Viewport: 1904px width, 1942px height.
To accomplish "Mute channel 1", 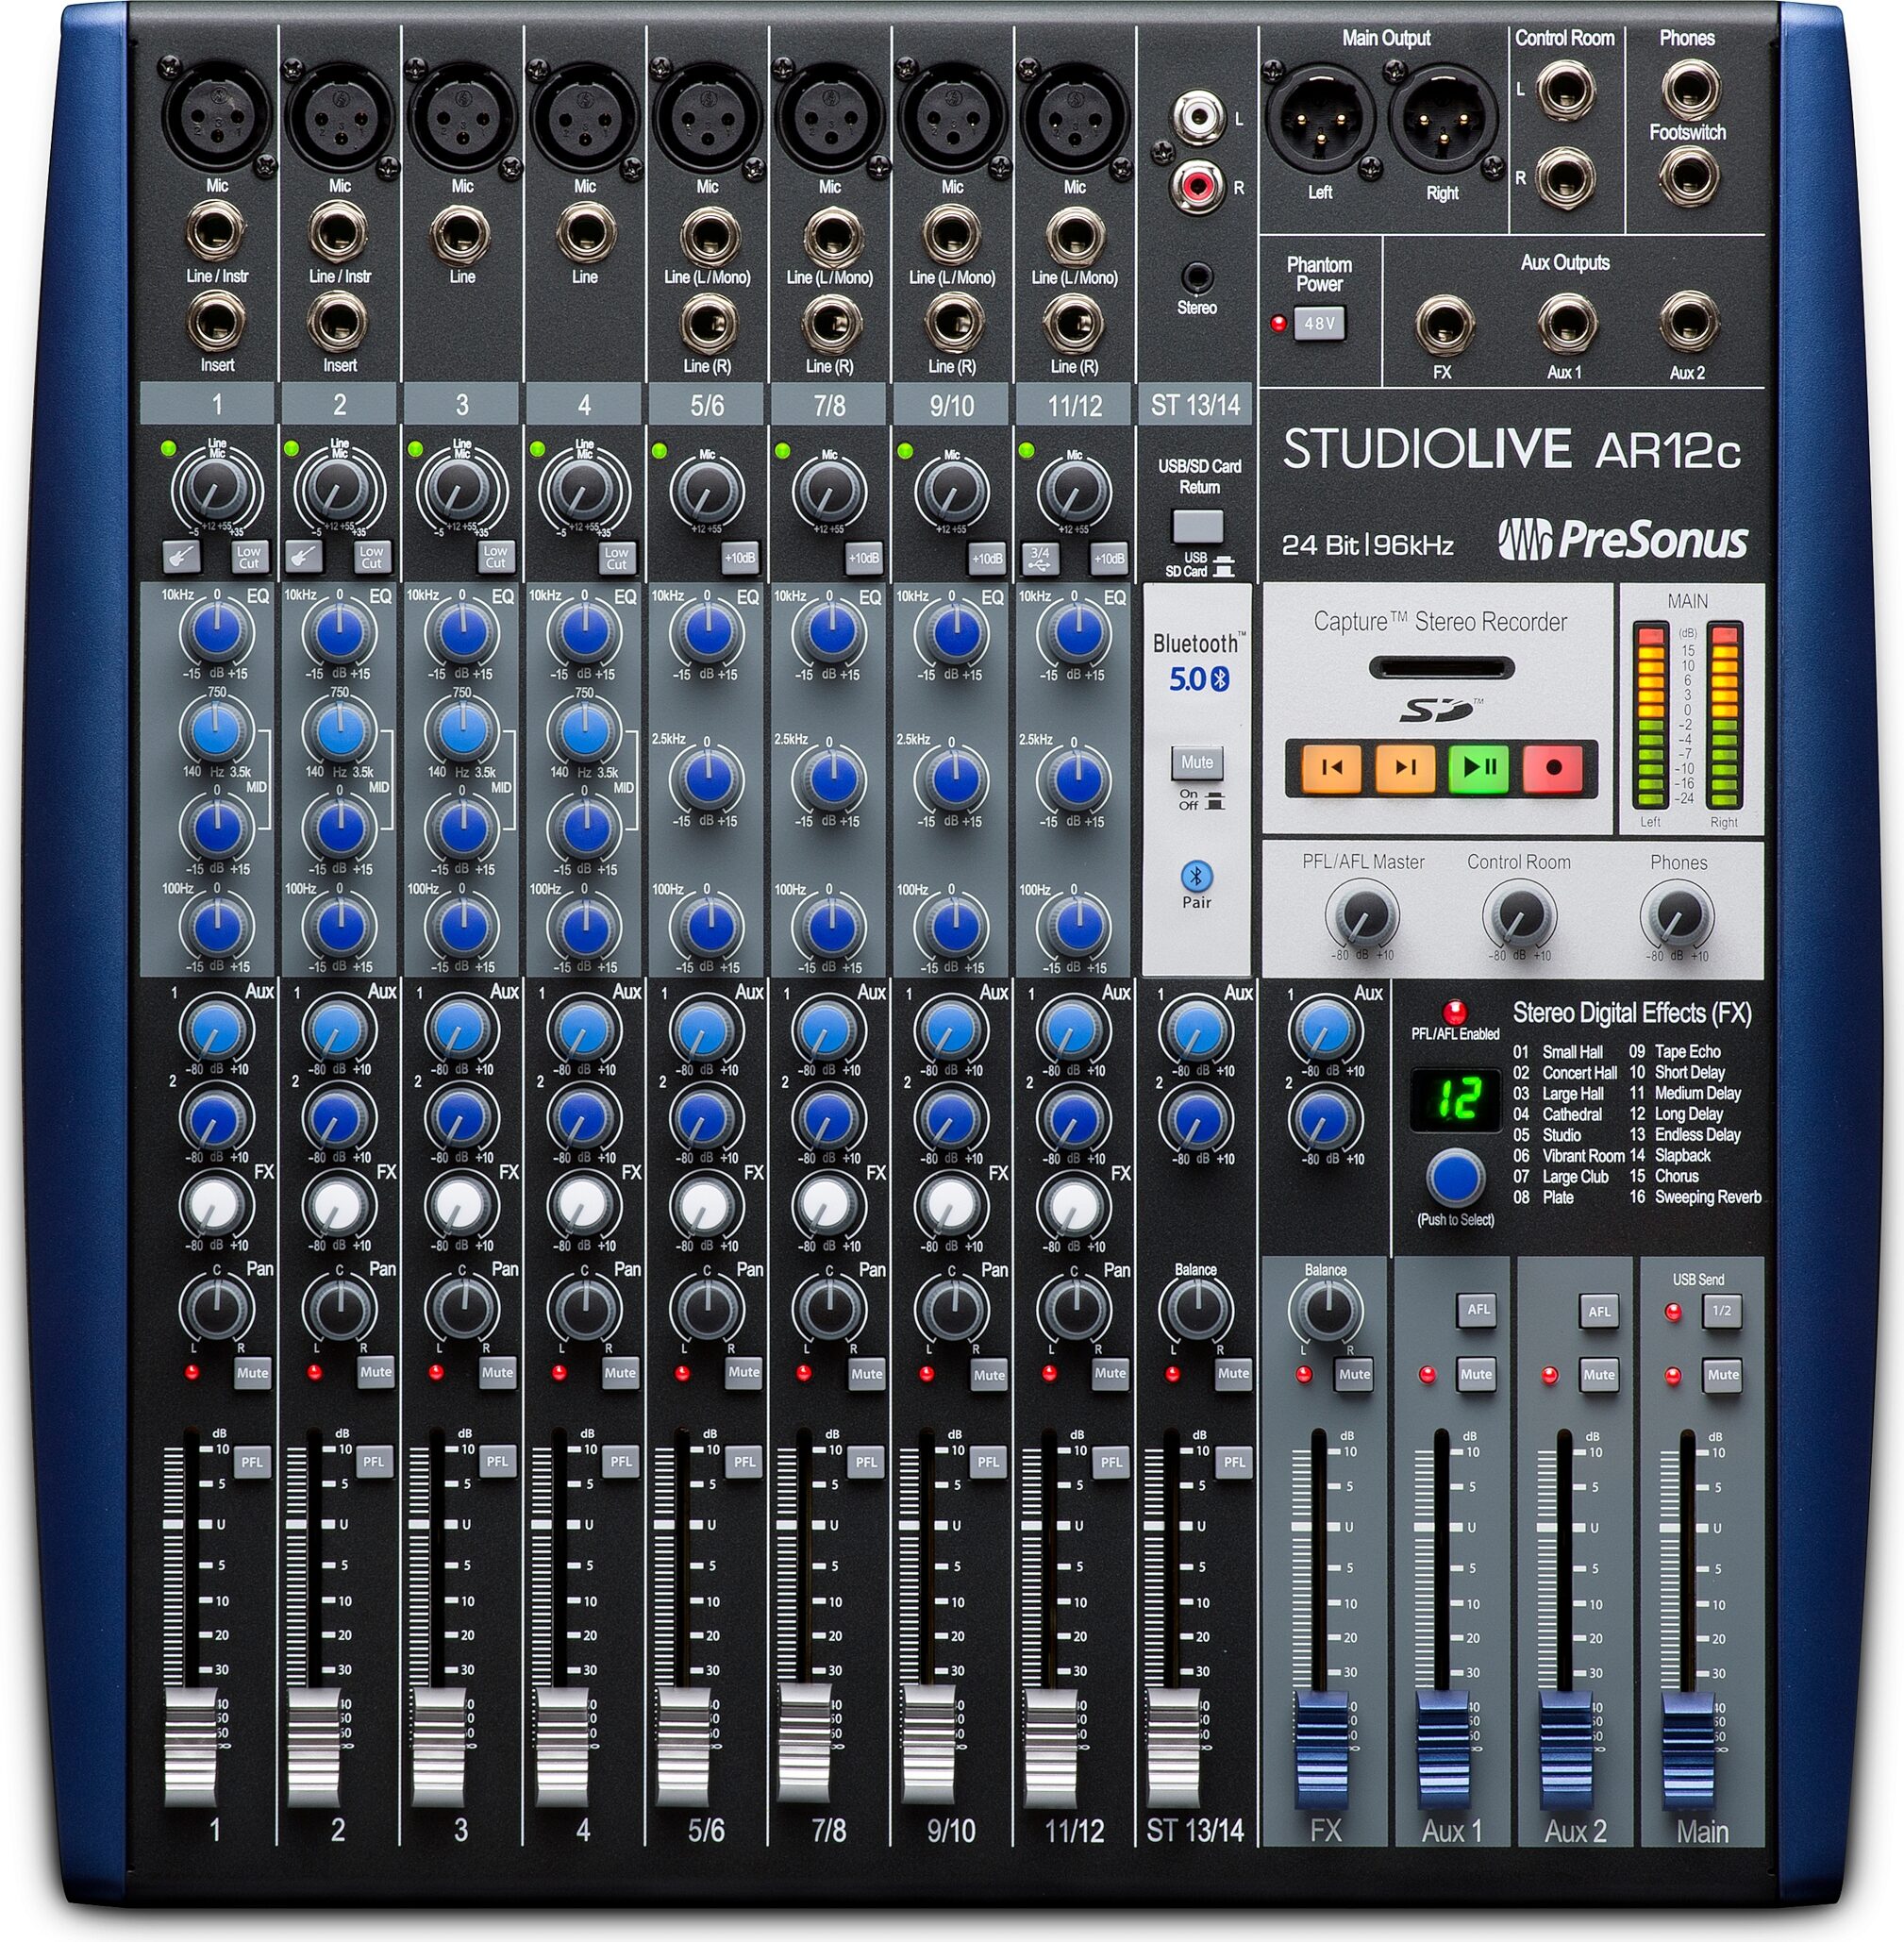I will tap(252, 1373).
